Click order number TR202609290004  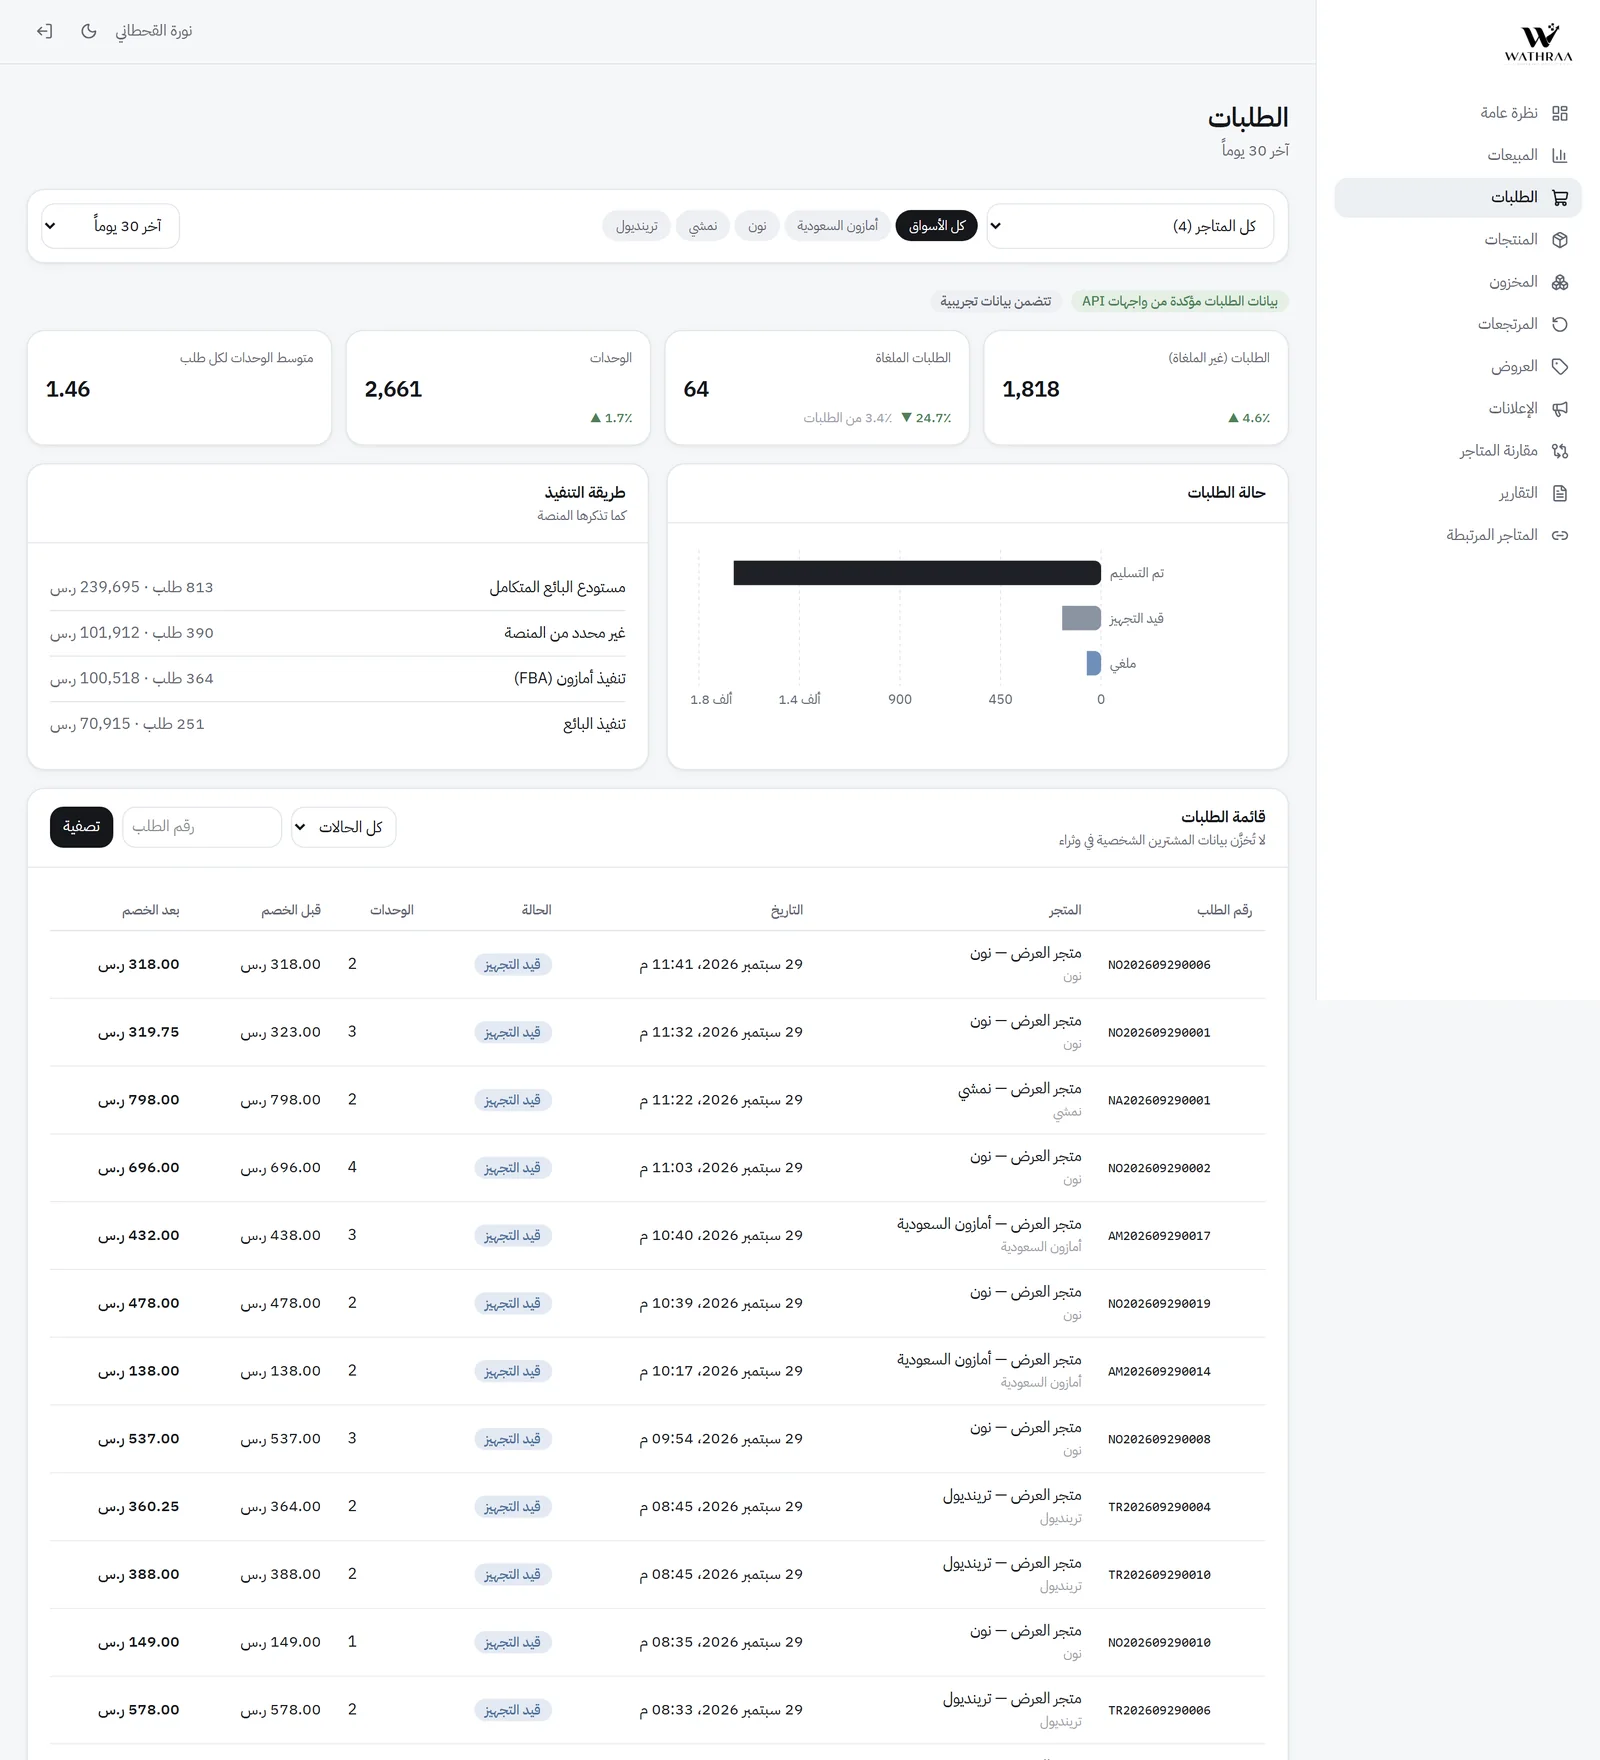[x=1159, y=1507]
